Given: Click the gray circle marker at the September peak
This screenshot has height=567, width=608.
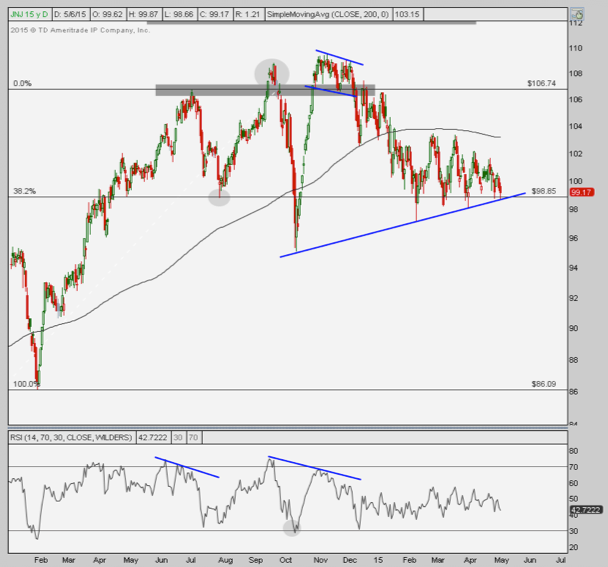Looking at the screenshot, I should [271, 72].
